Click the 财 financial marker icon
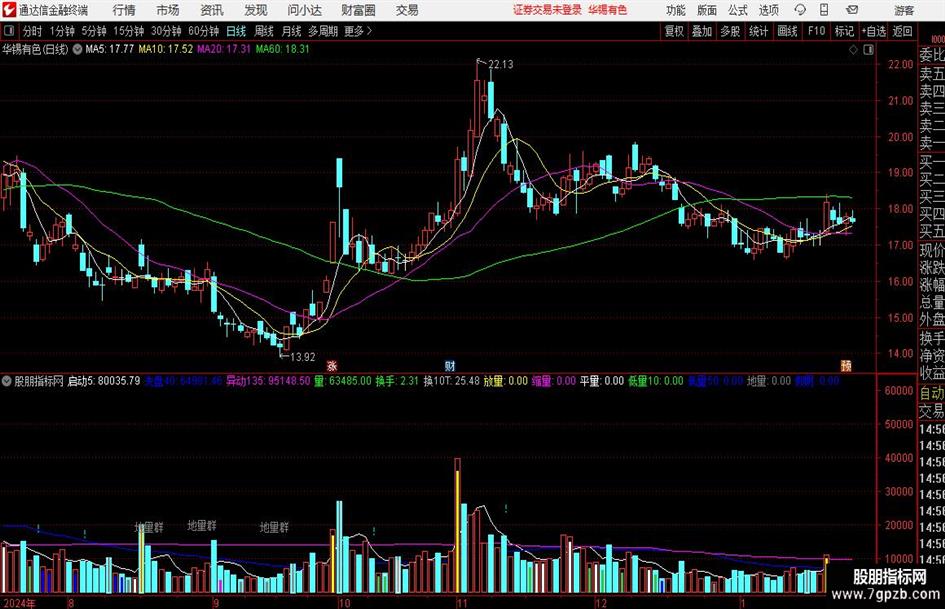This screenshot has height=609, width=945. 450,365
